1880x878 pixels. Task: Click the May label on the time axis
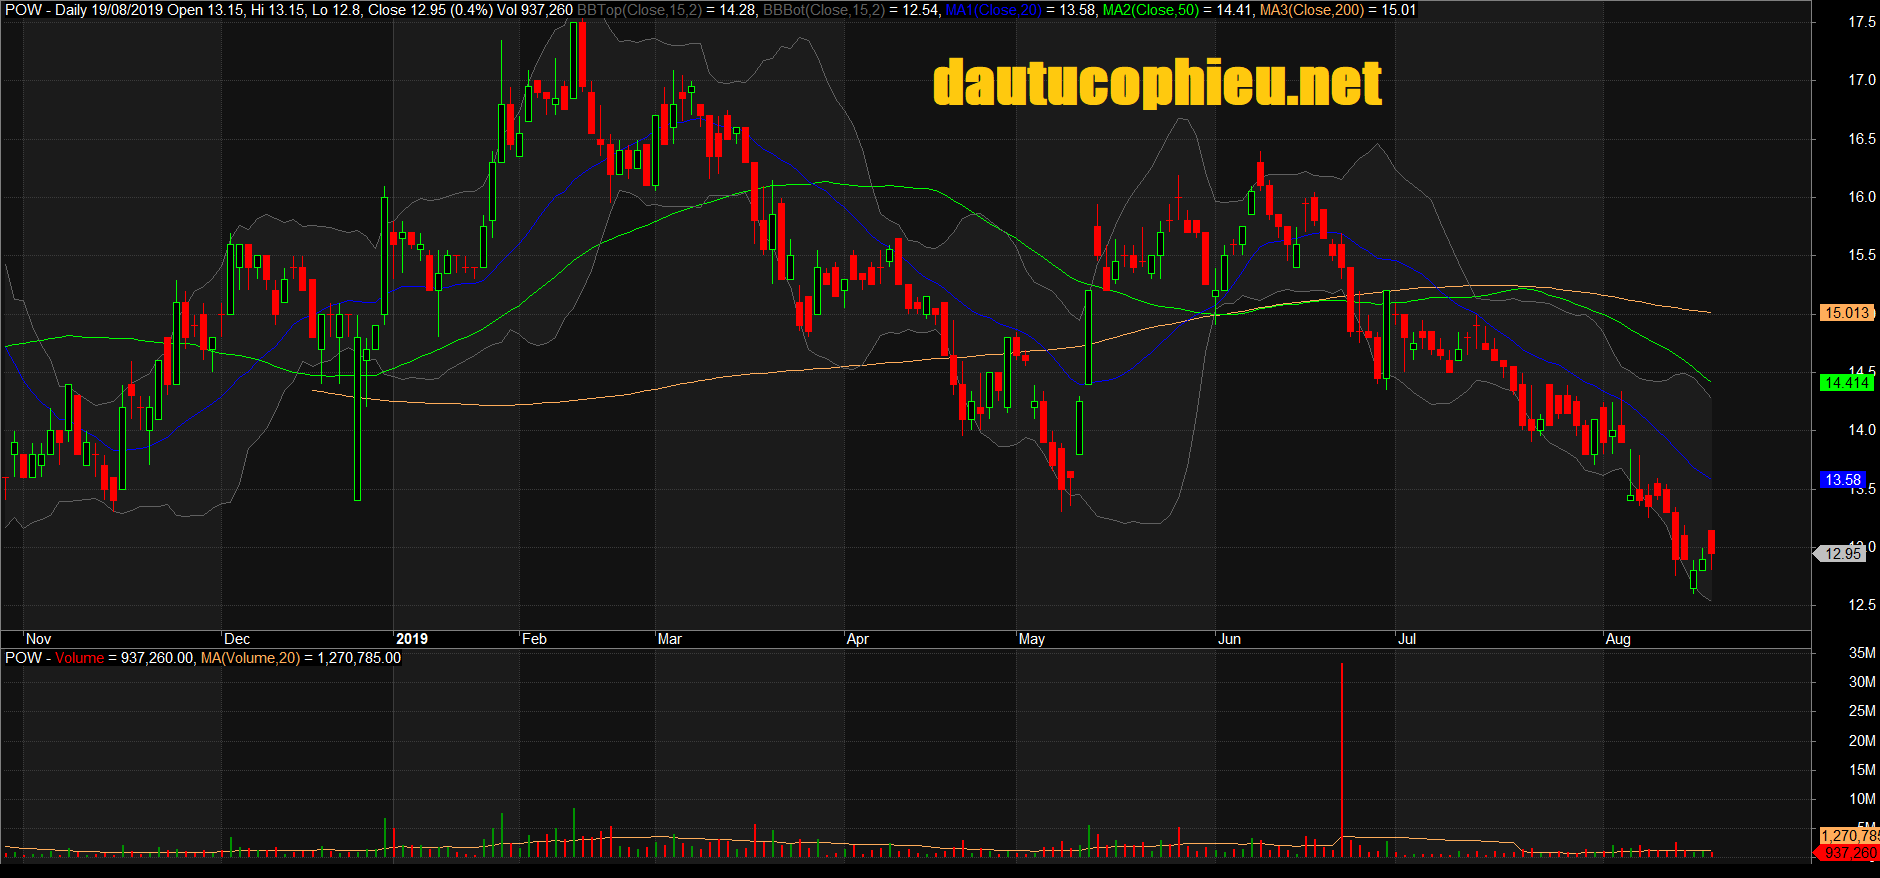1032,639
